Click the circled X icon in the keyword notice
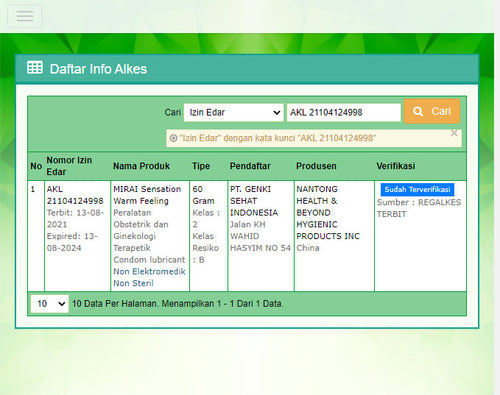This screenshot has width=500, height=395. coord(173,138)
